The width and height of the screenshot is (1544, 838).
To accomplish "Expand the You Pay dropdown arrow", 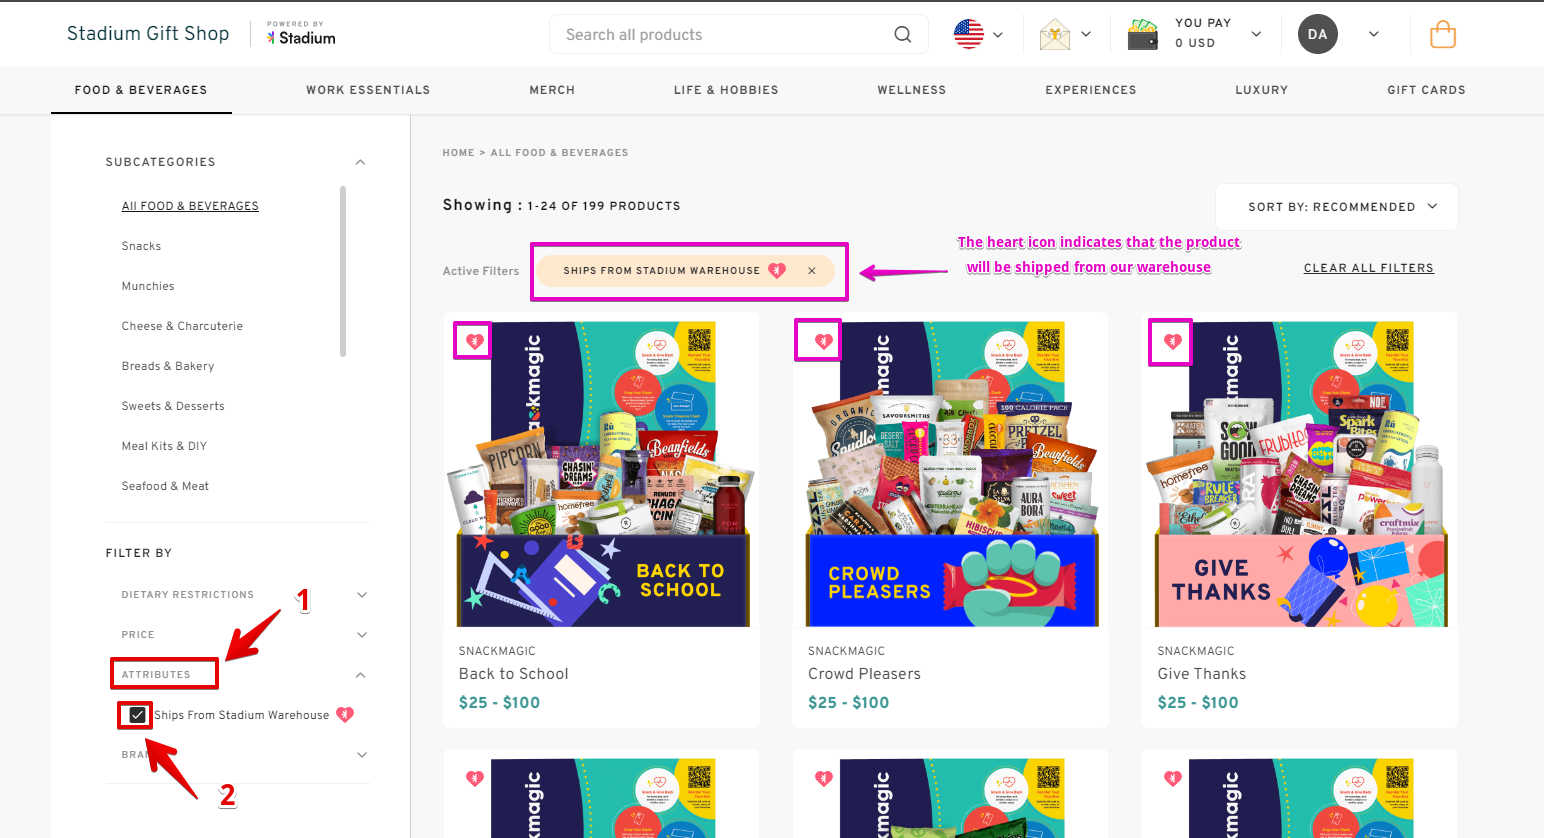I will (x=1256, y=34).
